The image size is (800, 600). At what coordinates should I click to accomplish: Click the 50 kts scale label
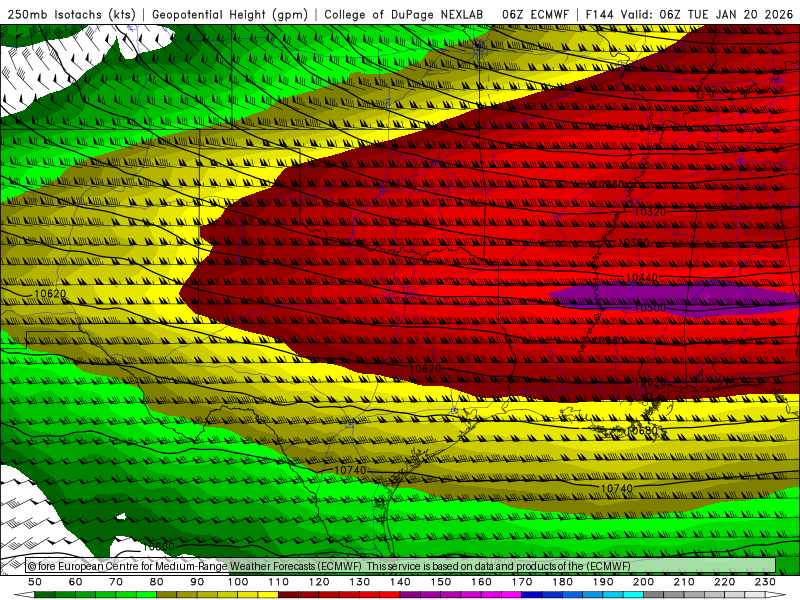coord(35,582)
